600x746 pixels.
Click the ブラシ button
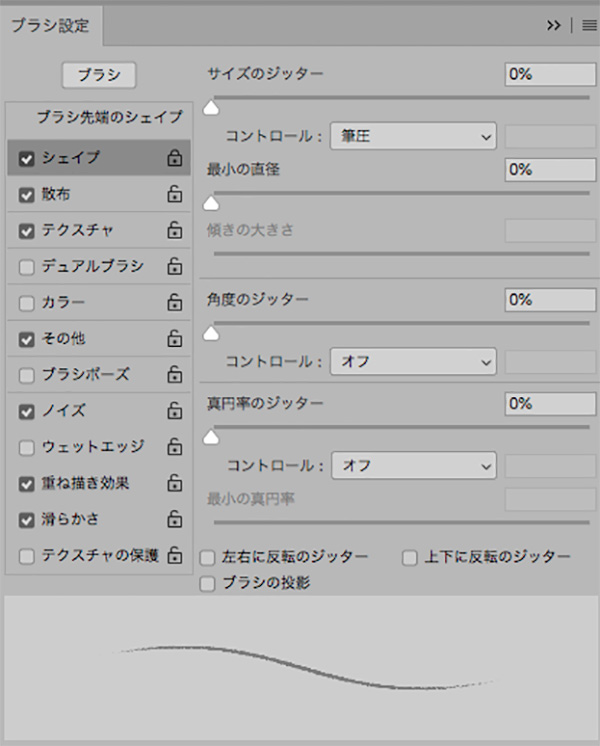pos(99,75)
